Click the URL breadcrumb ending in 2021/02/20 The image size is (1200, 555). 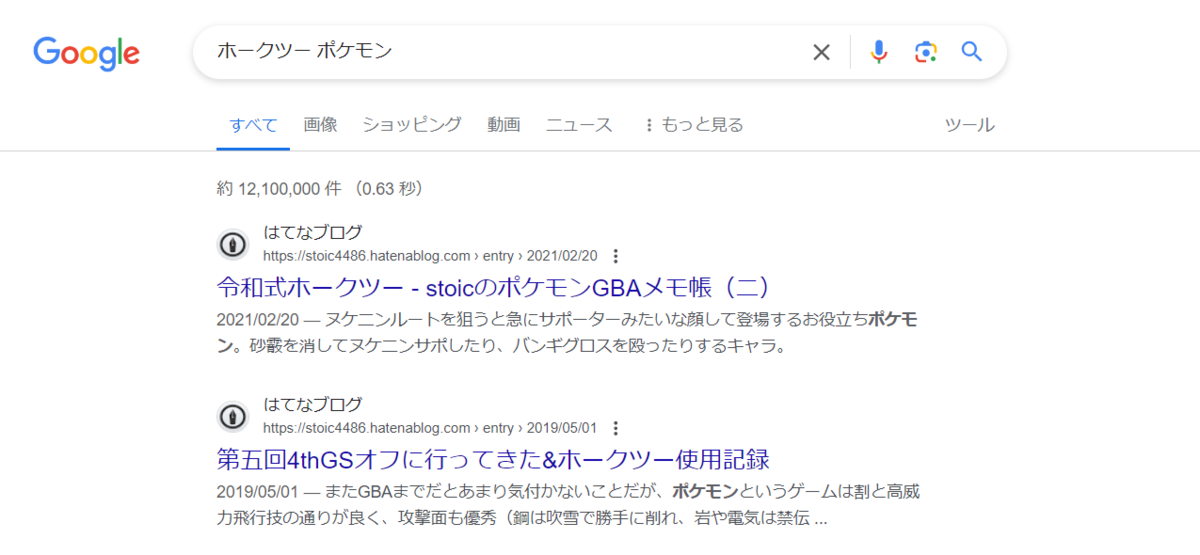pyautogui.click(x=430, y=256)
